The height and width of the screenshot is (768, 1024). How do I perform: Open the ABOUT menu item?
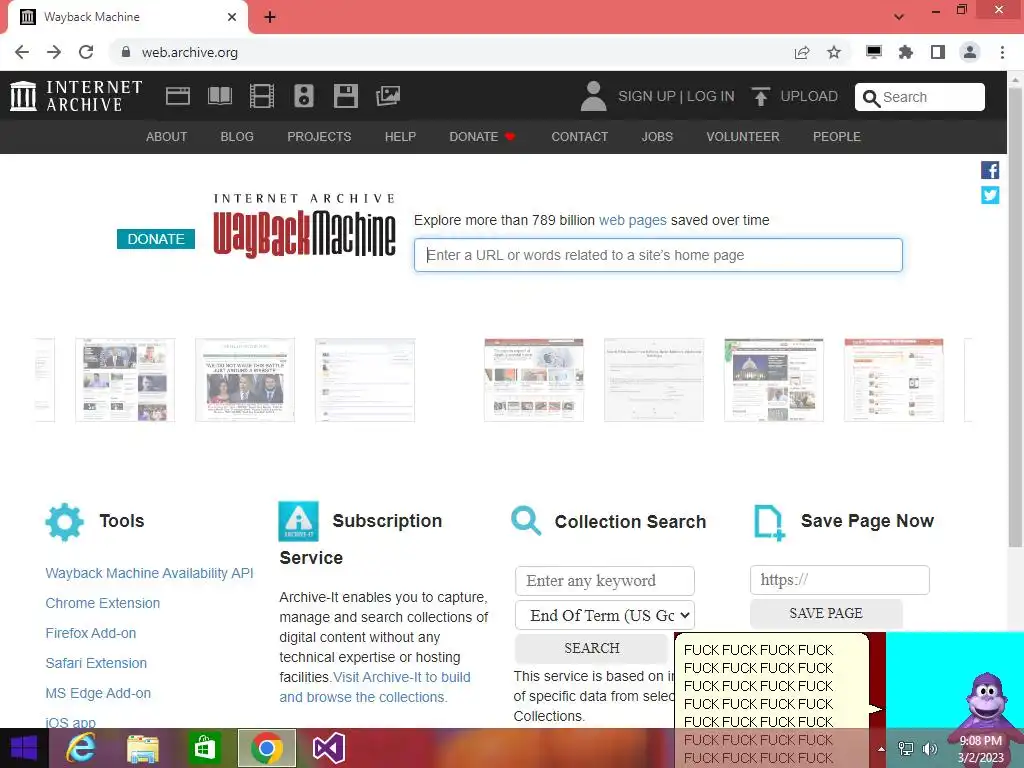click(x=167, y=136)
